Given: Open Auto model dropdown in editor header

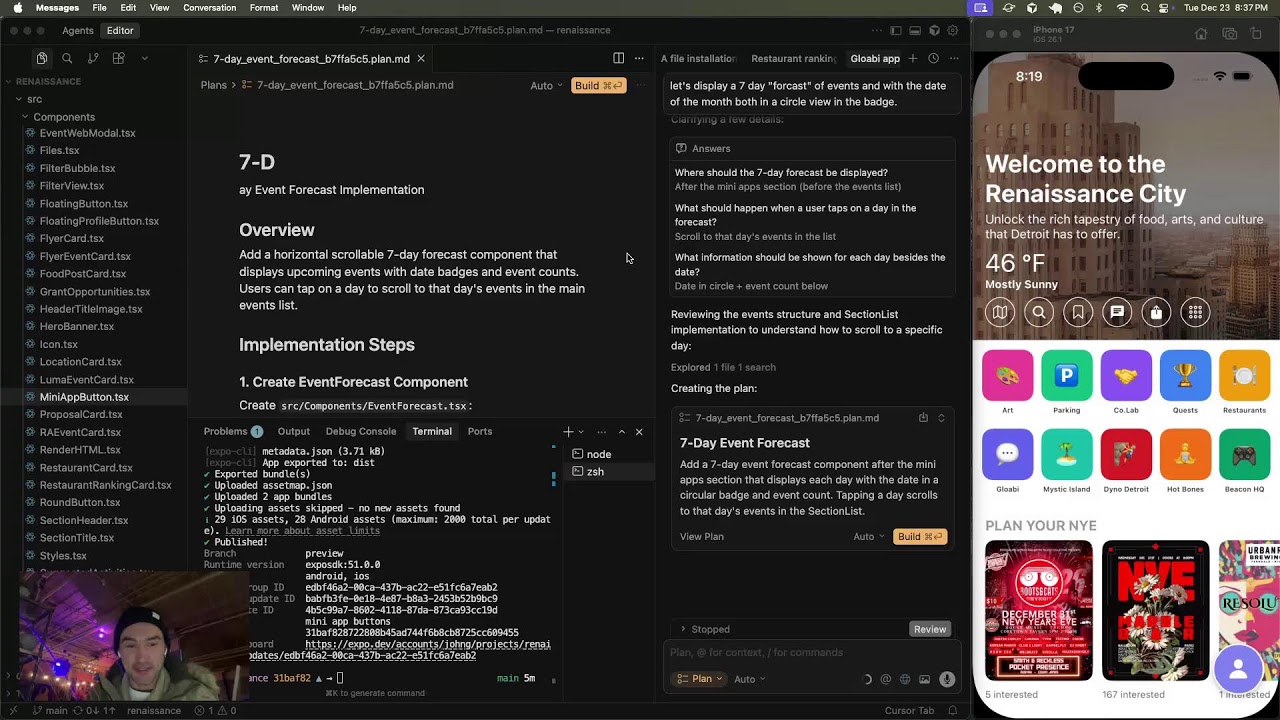Looking at the screenshot, I should coord(546,85).
